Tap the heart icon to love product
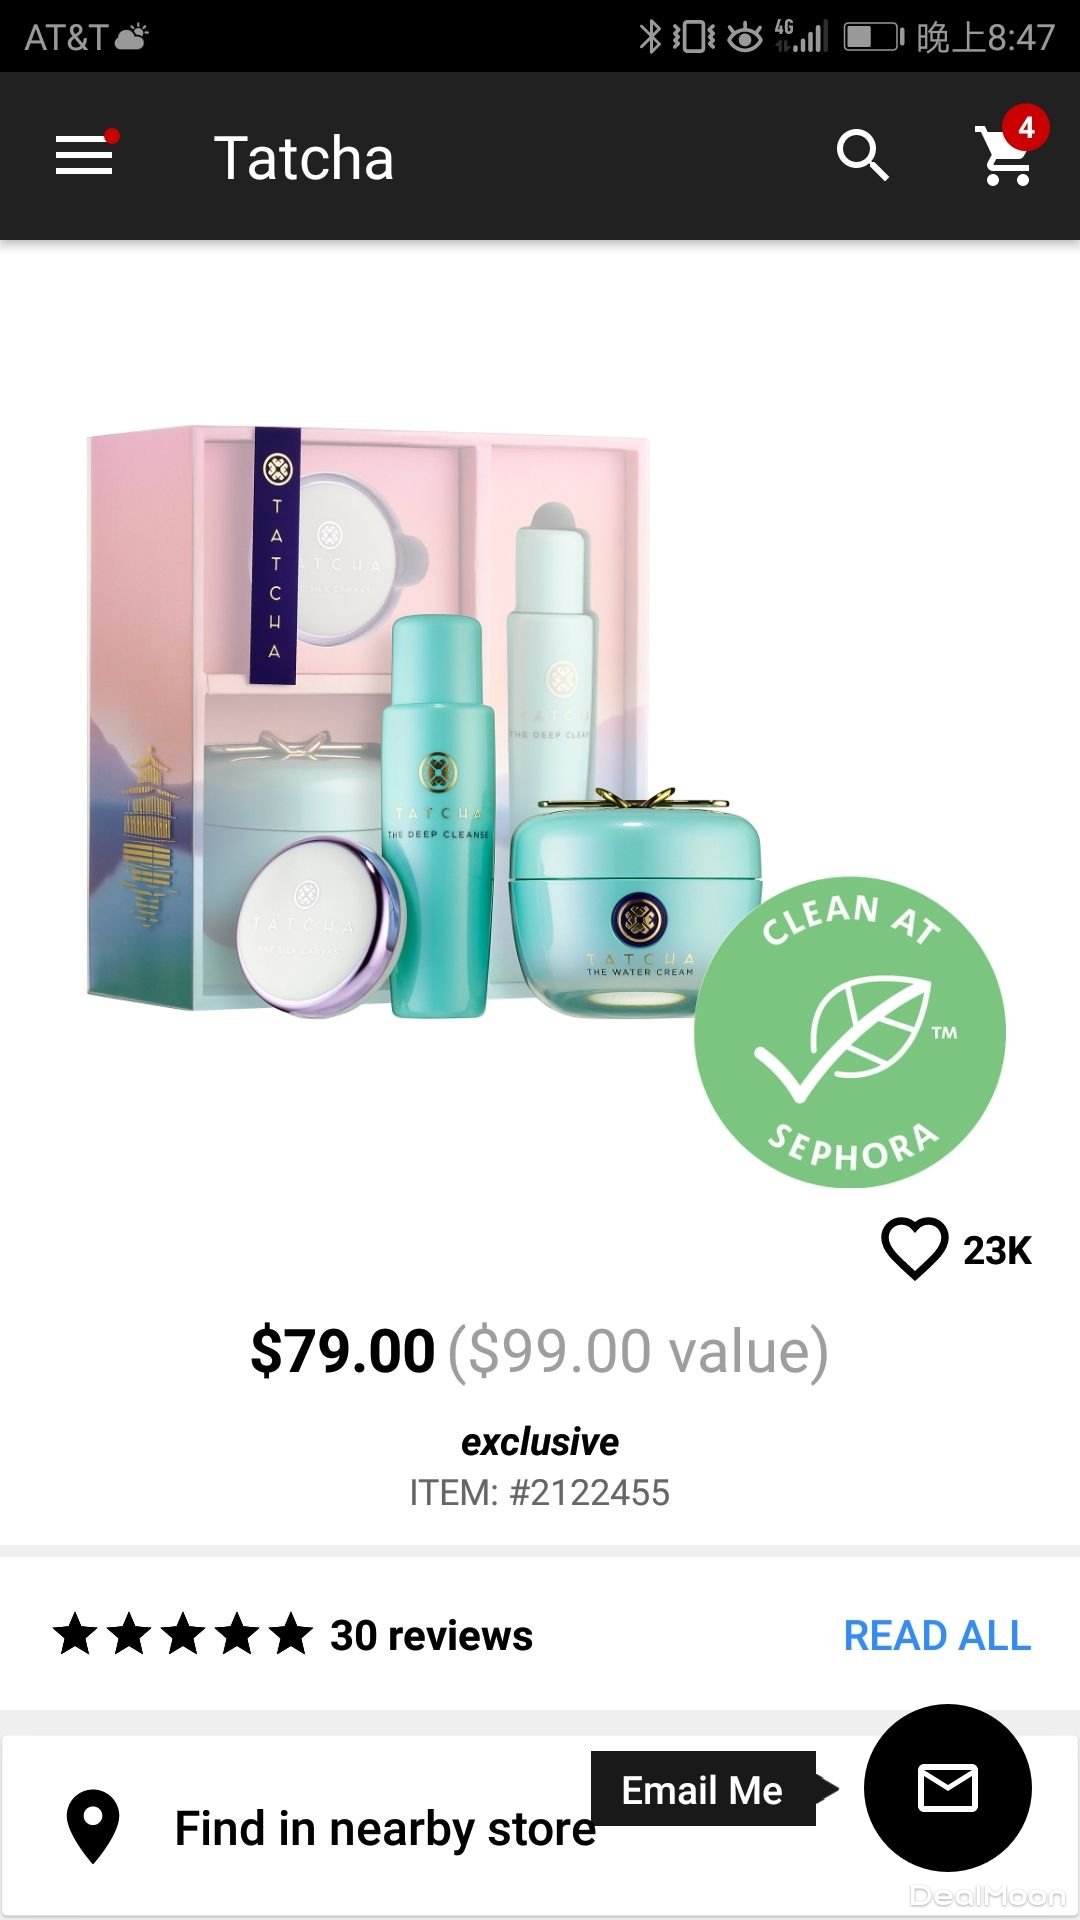 (914, 1249)
